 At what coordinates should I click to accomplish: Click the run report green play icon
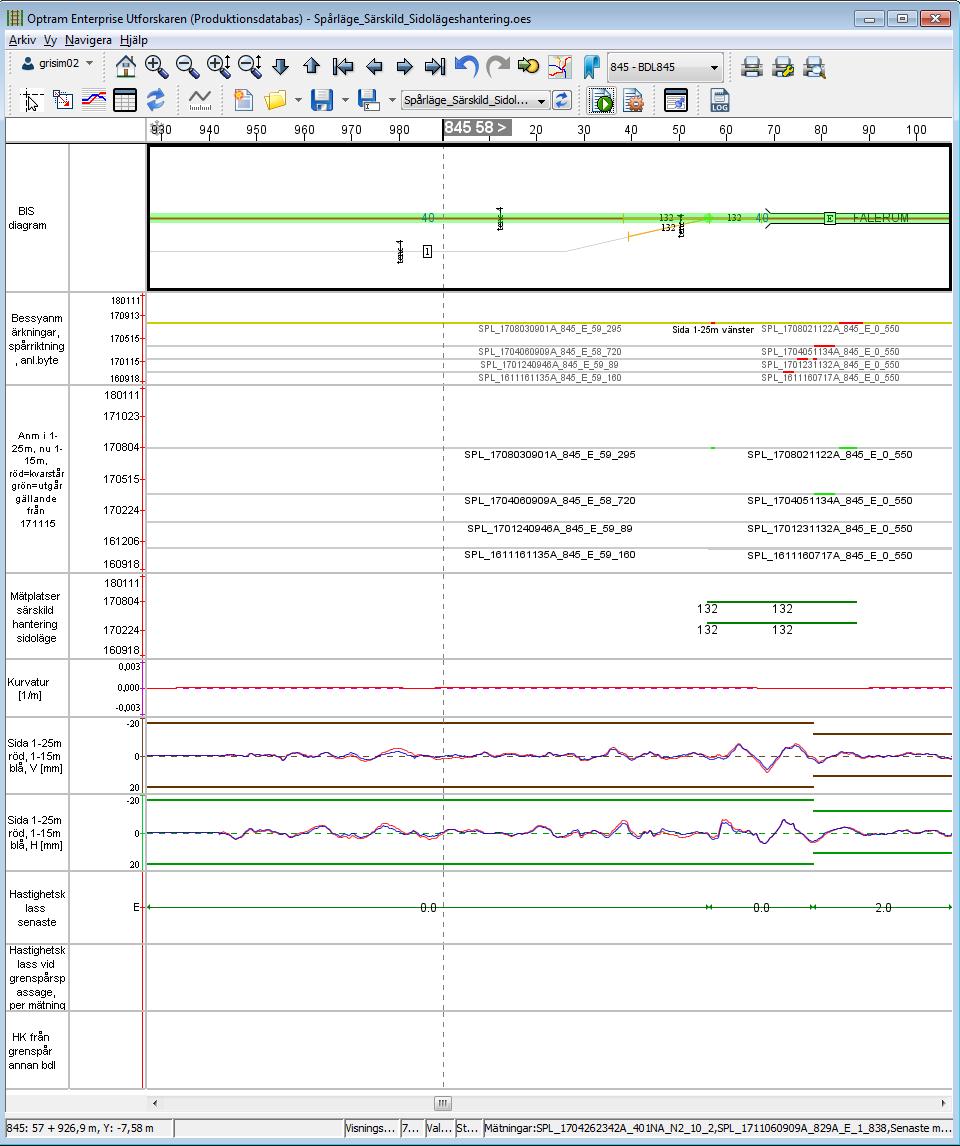click(603, 100)
